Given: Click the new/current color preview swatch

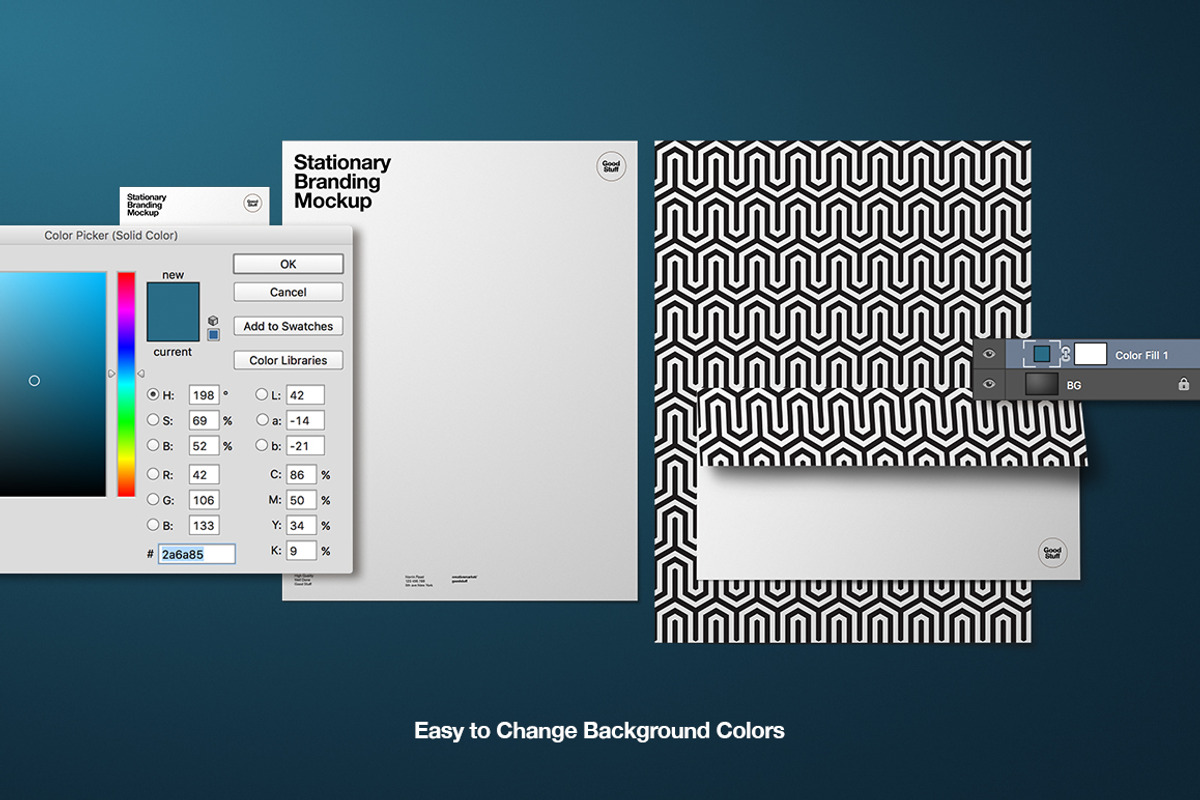Looking at the screenshot, I should pyautogui.click(x=173, y=313).
